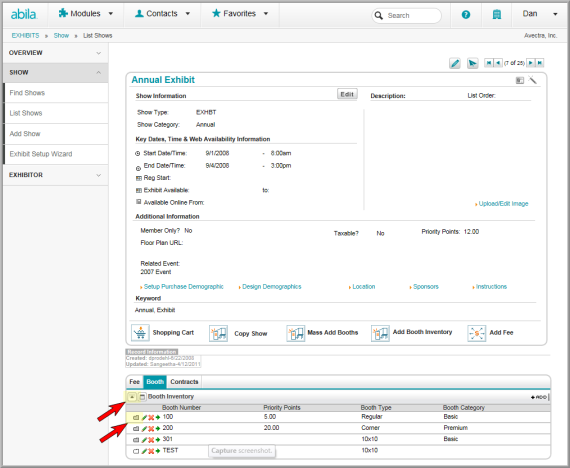Switch to the Contracts tab

click(x=184, y=382)
